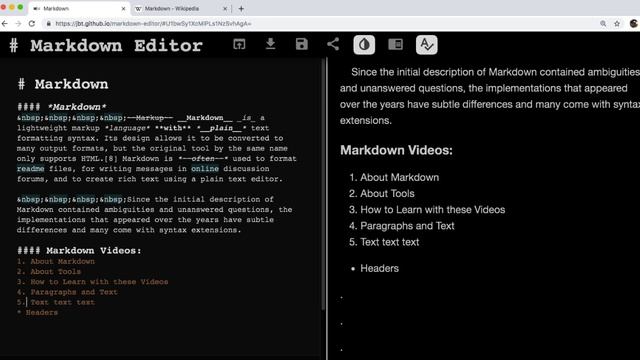Click '3. How to Learn with these Videos' source line

click(x=93, y=282)
